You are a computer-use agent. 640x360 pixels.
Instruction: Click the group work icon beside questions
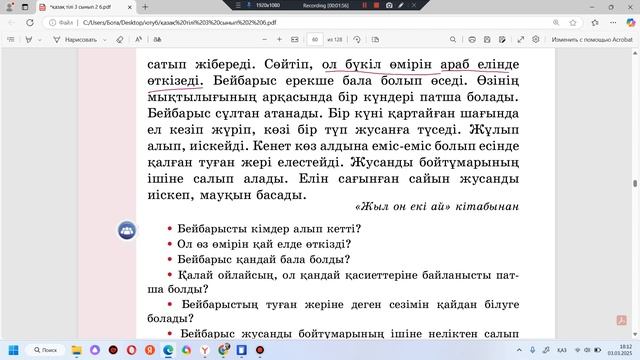127,231
